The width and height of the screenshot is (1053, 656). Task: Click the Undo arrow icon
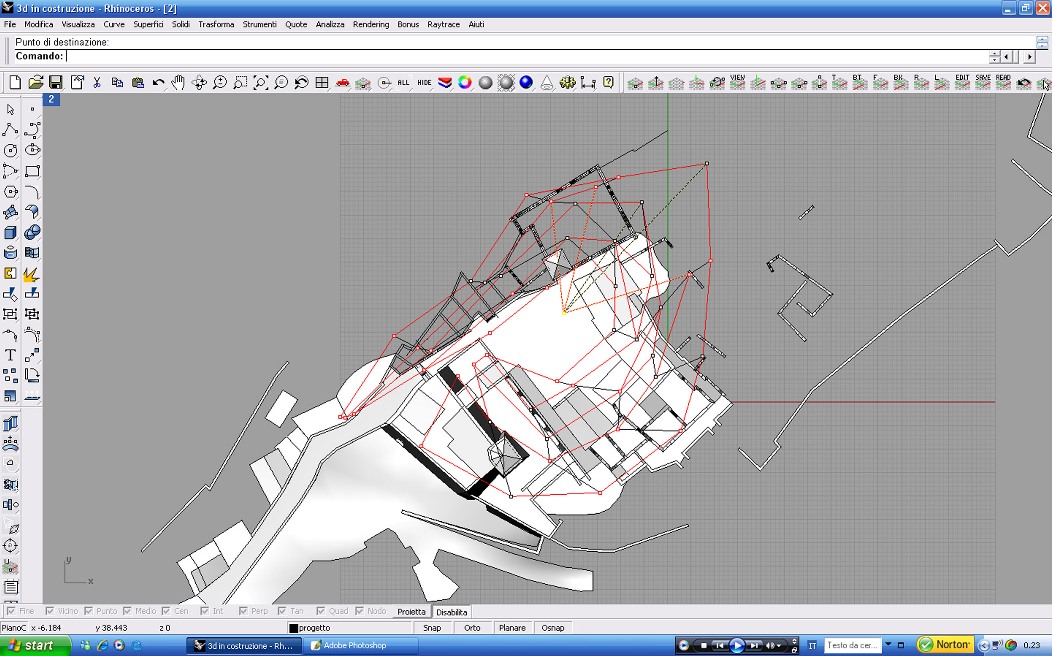click(158, 83)
